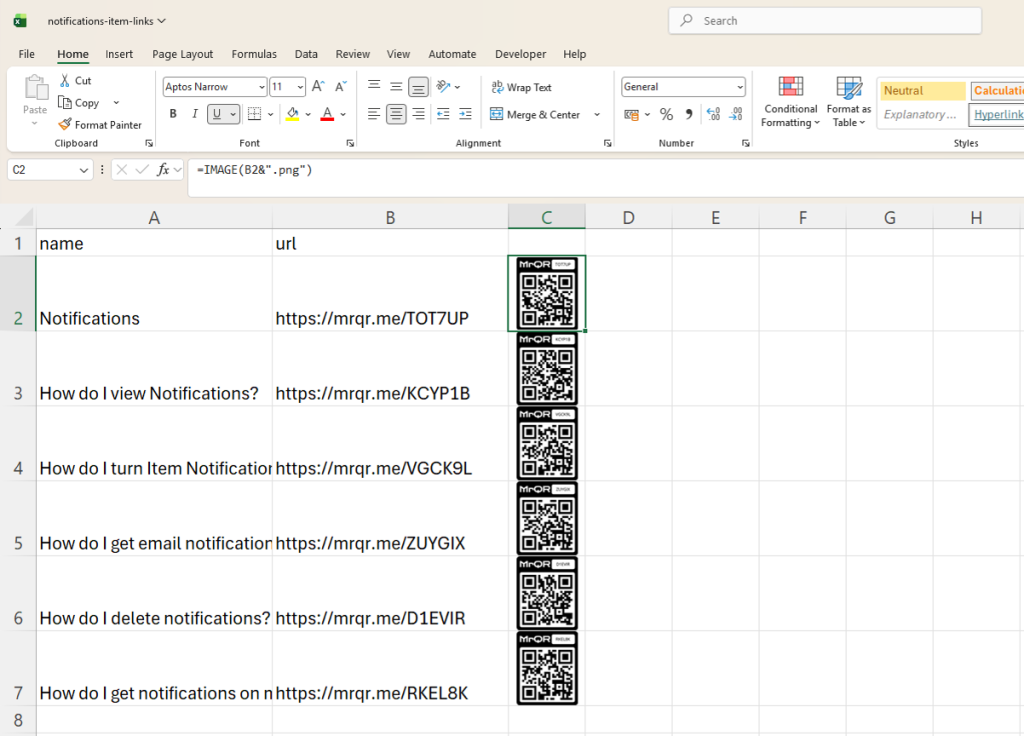Click in the Search box

pyautogui.click(x=825, y=21)
